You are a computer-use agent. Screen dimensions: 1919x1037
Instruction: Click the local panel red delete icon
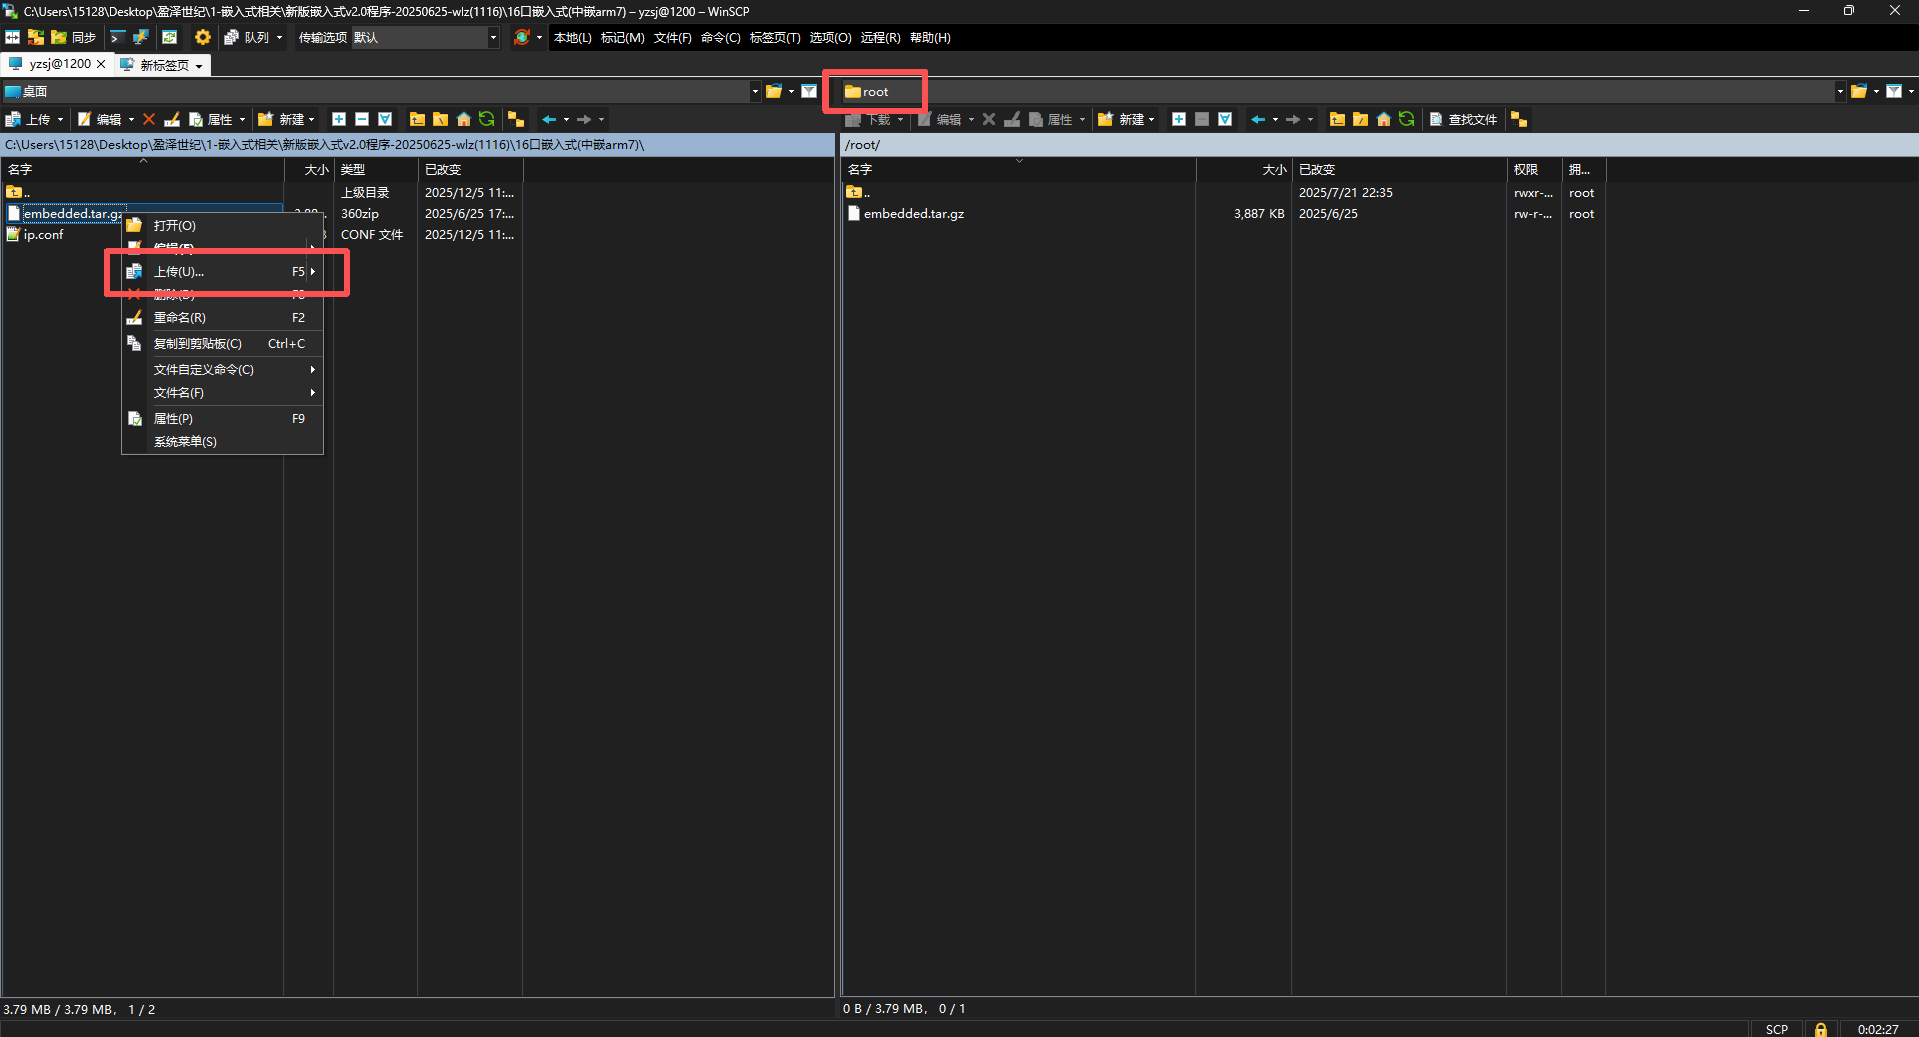point(149,119)
